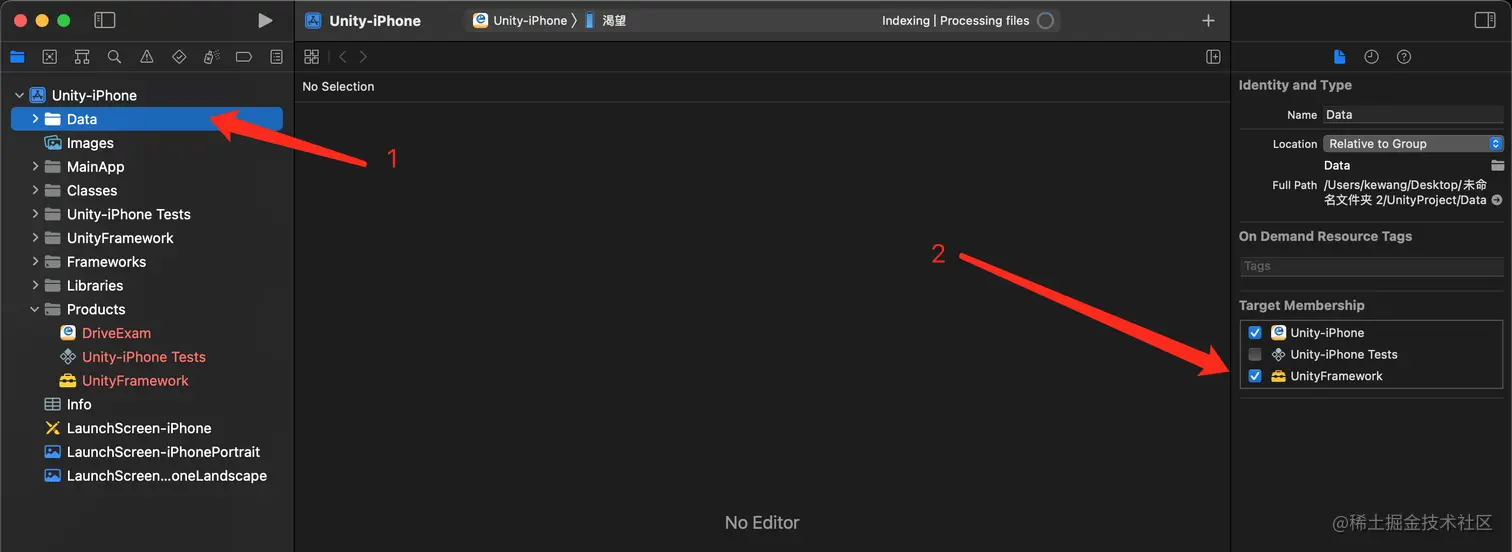Open the Breakpoint navigator icon
Screen dimensions: 1512x552
[244, 57]
